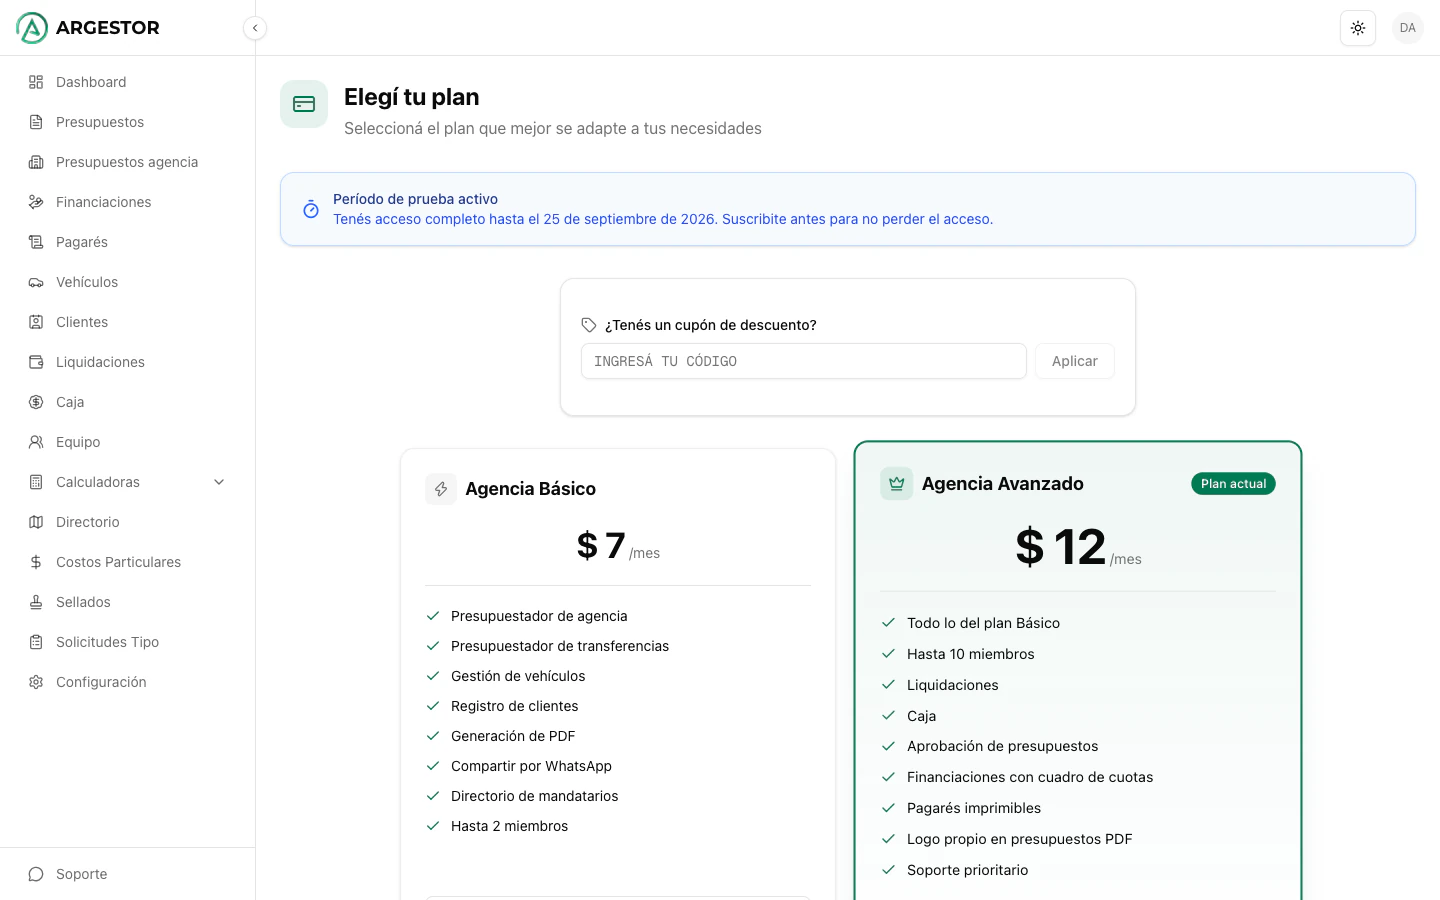Open Calculadoras in the sidebar

[x=127, y=482]
